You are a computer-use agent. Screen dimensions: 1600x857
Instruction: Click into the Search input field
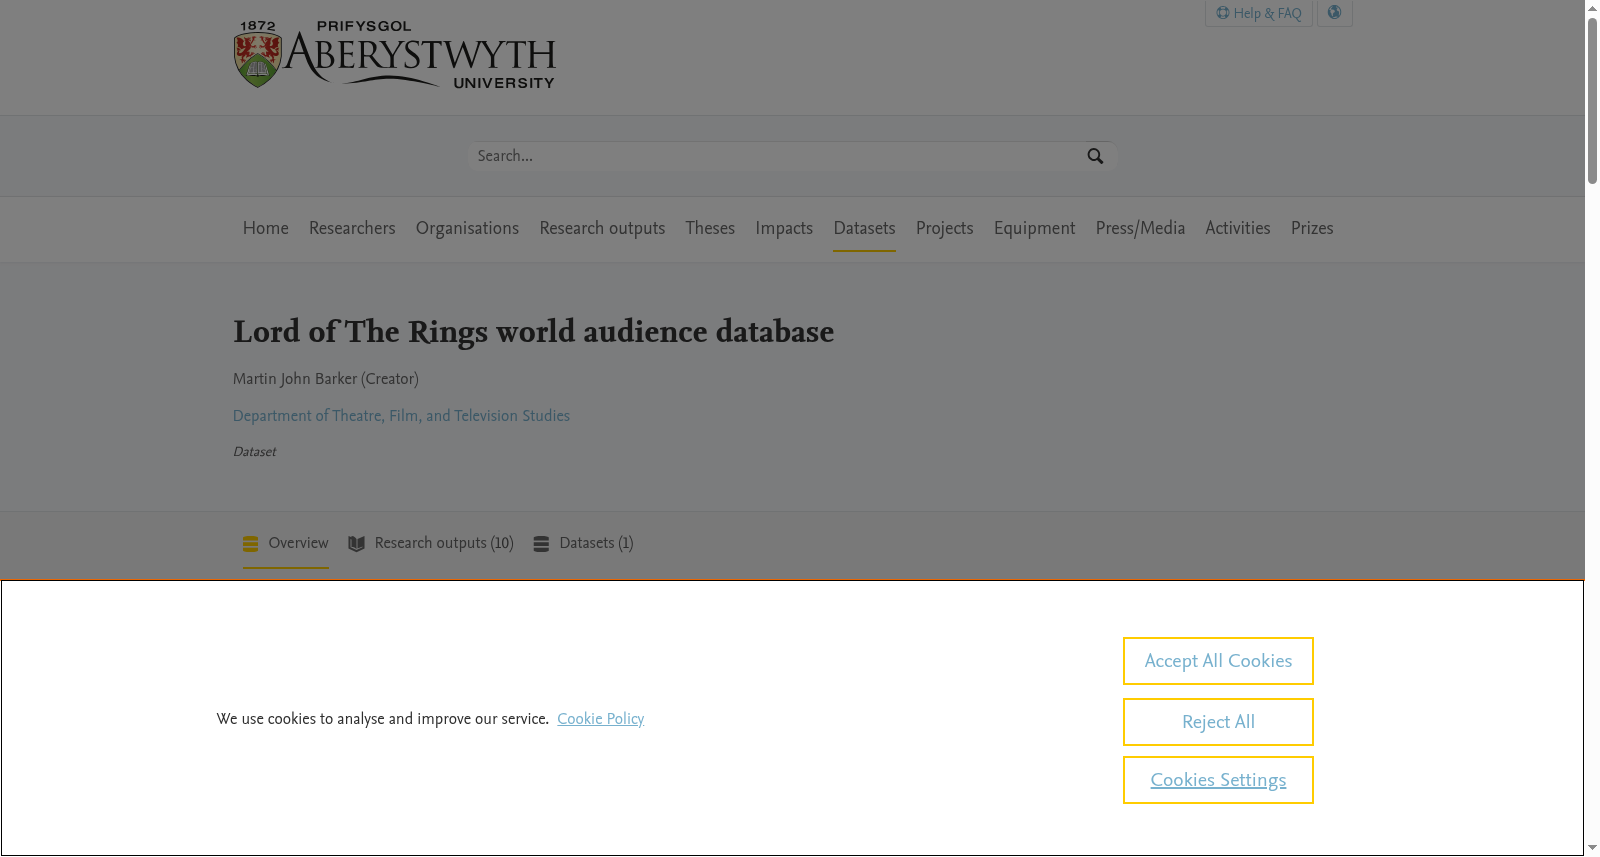point(778,156)
